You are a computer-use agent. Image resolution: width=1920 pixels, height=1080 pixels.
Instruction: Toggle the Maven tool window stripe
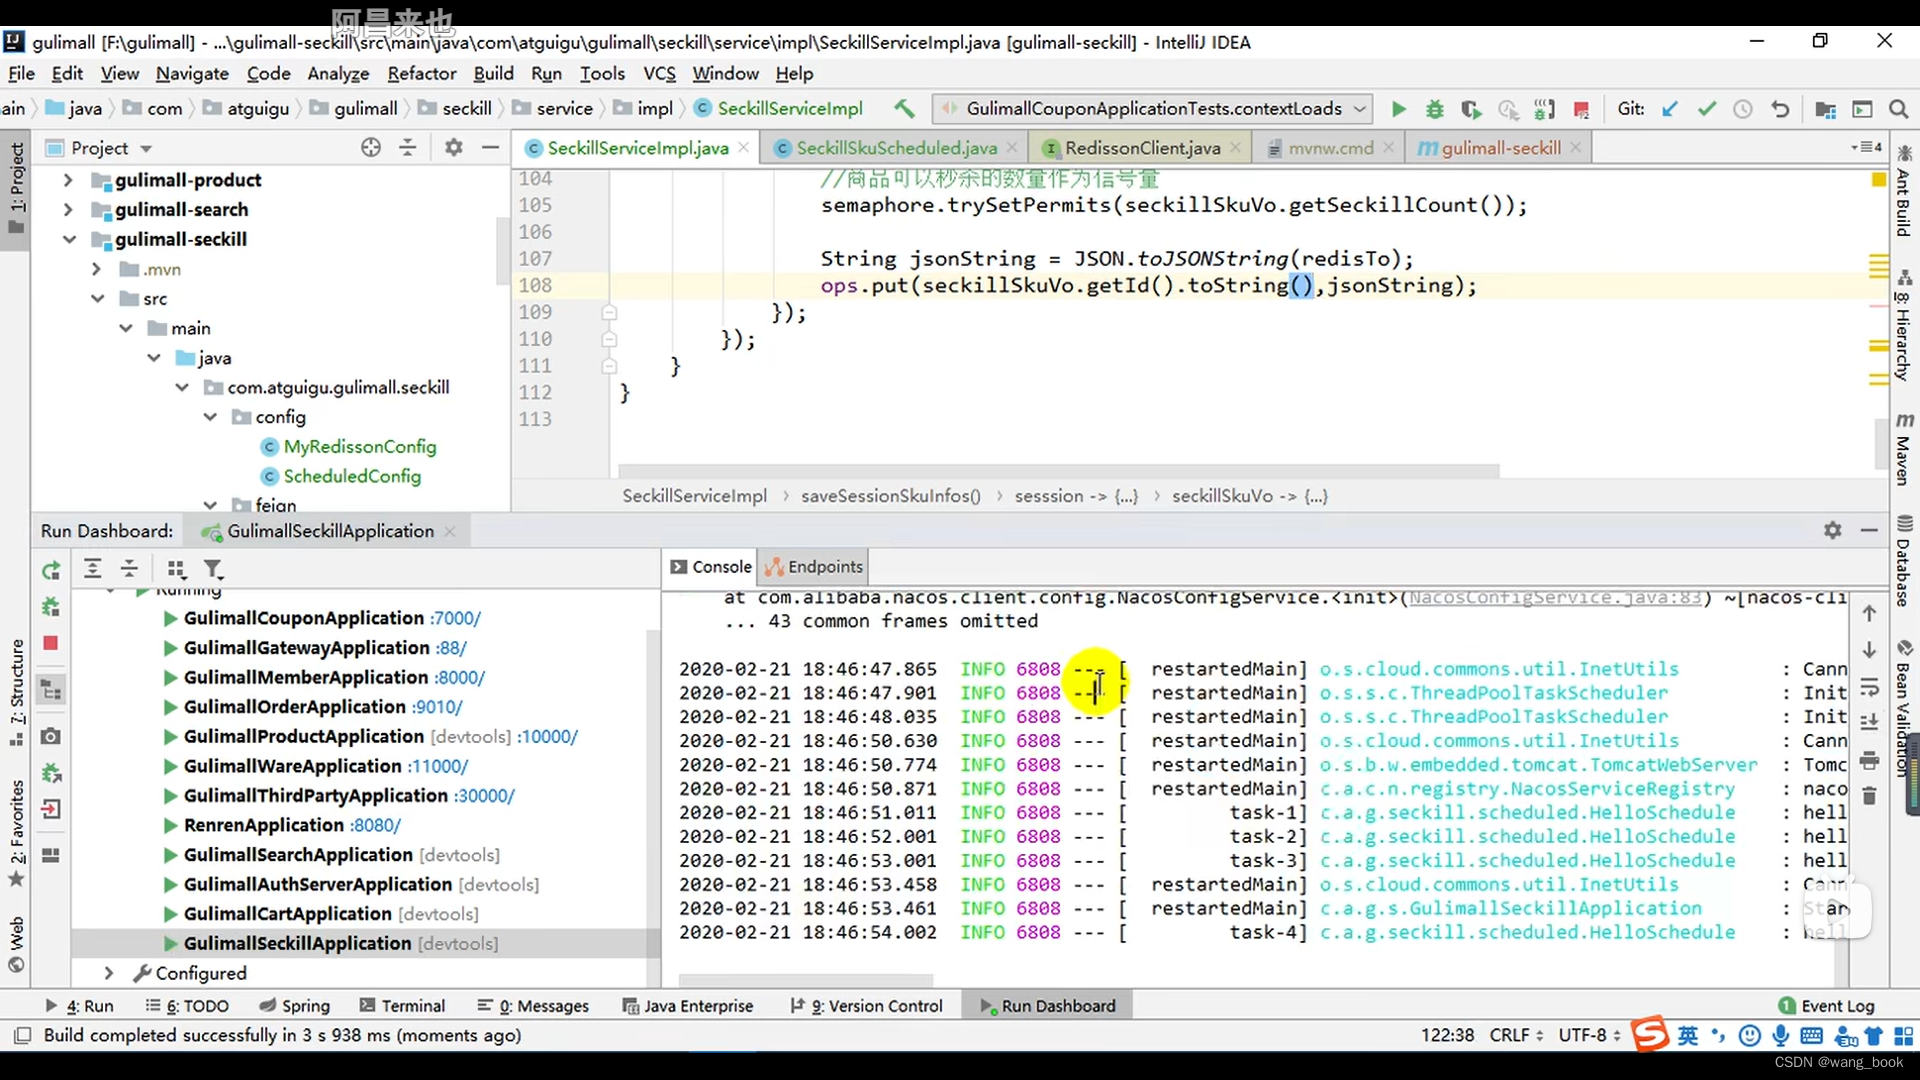[x=1904, y=448]
